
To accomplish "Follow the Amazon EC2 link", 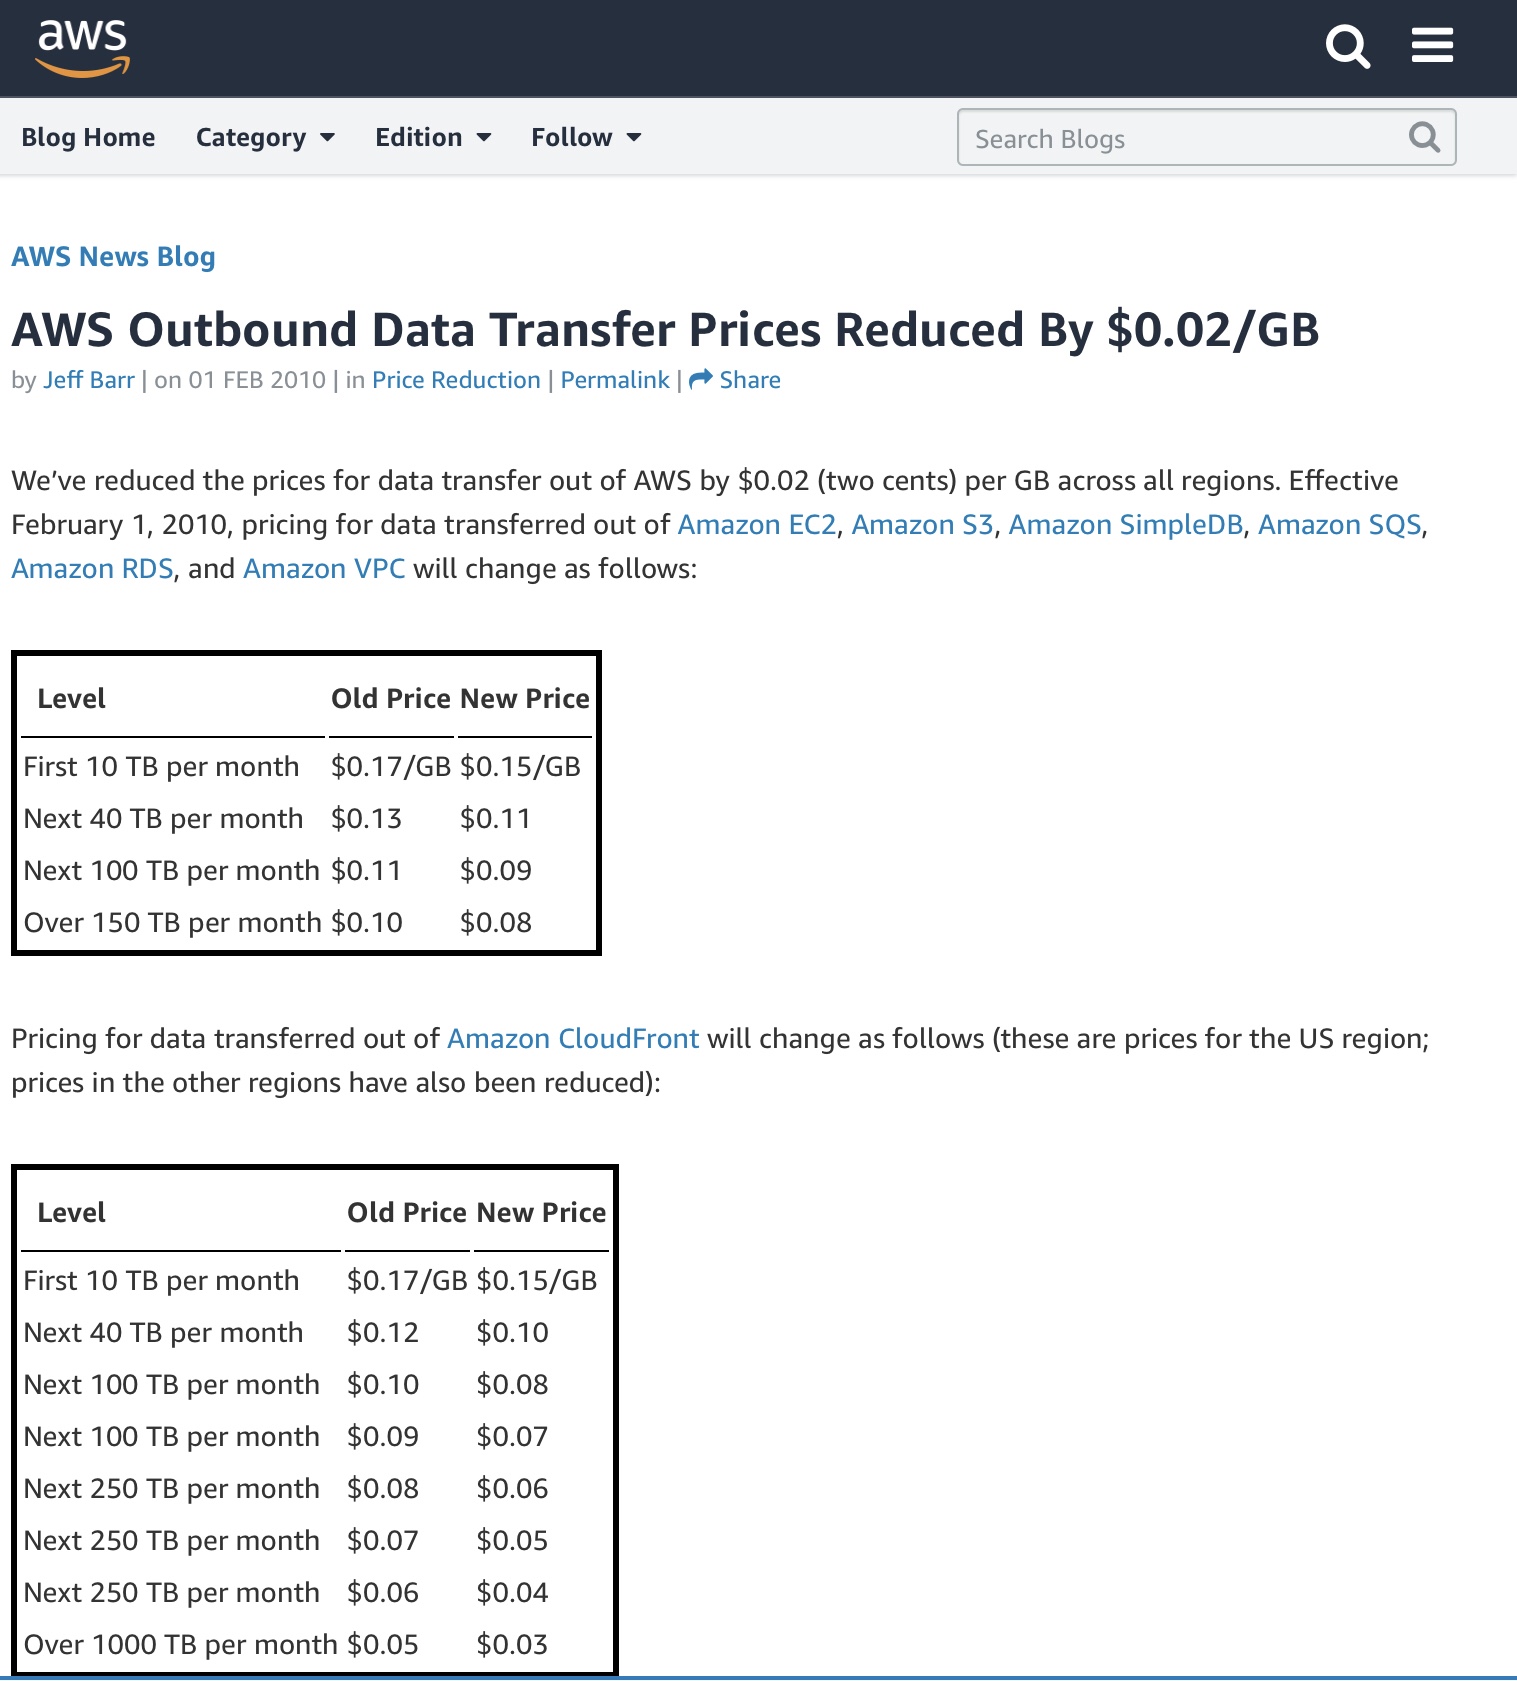I will [757, 525].
